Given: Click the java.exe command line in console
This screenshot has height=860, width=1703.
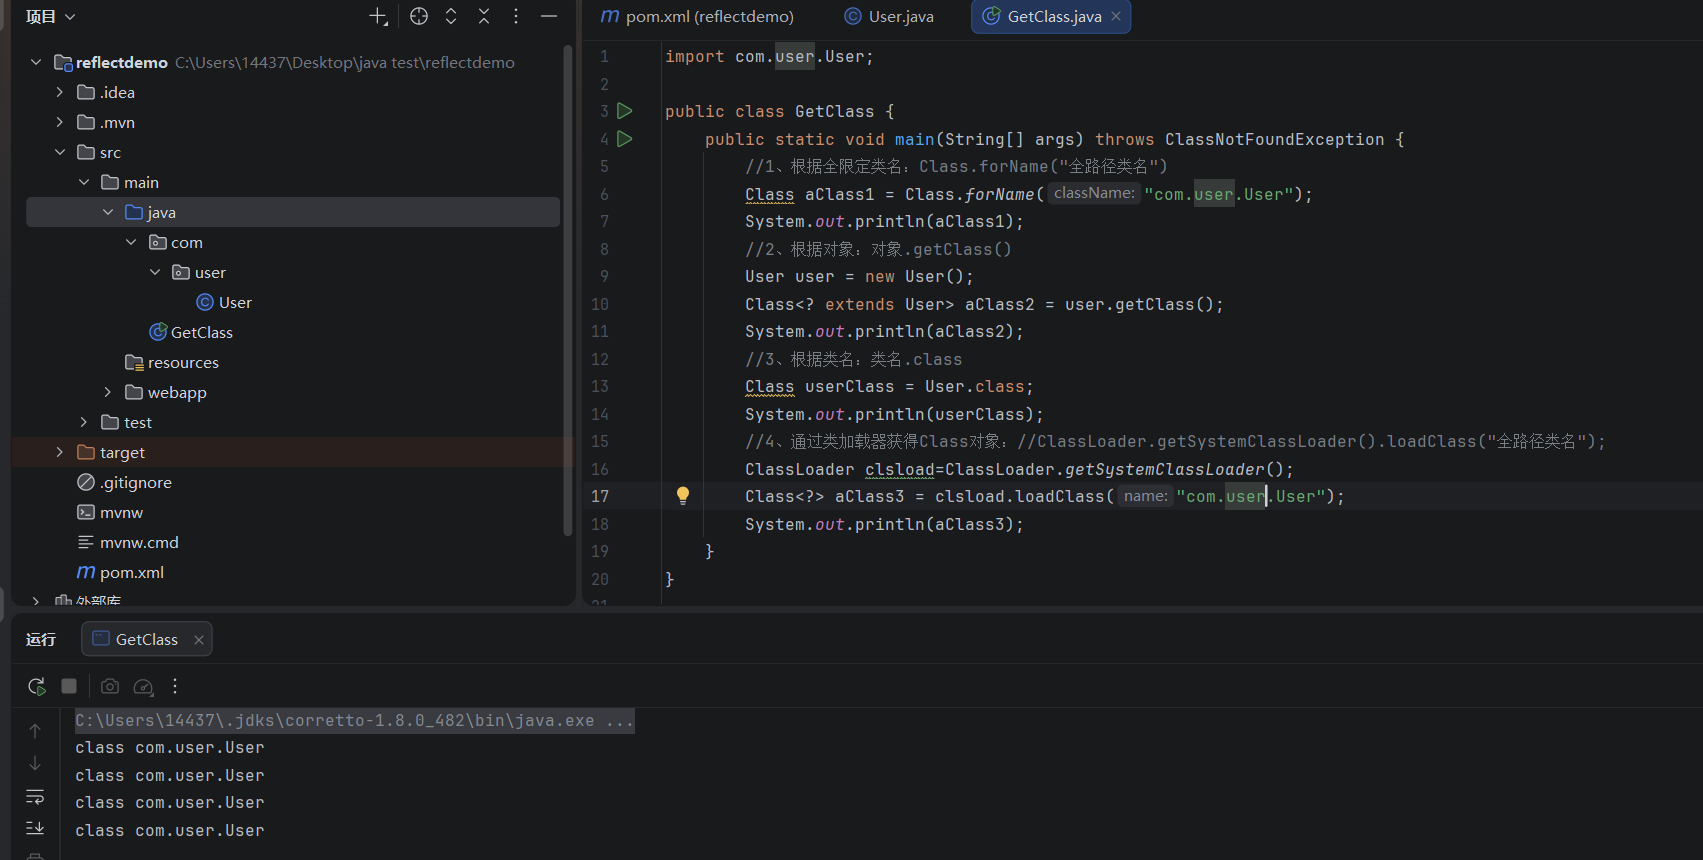Looking at the screenshot, I should pyautogui.click(x=354, y=721).
